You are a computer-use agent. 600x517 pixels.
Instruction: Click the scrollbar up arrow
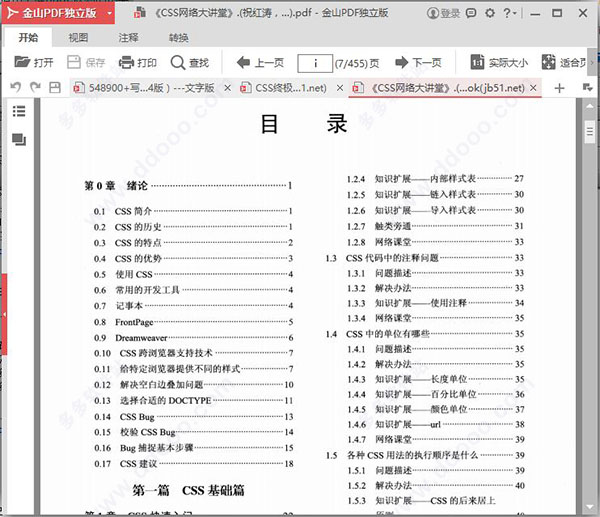[590, 106]
